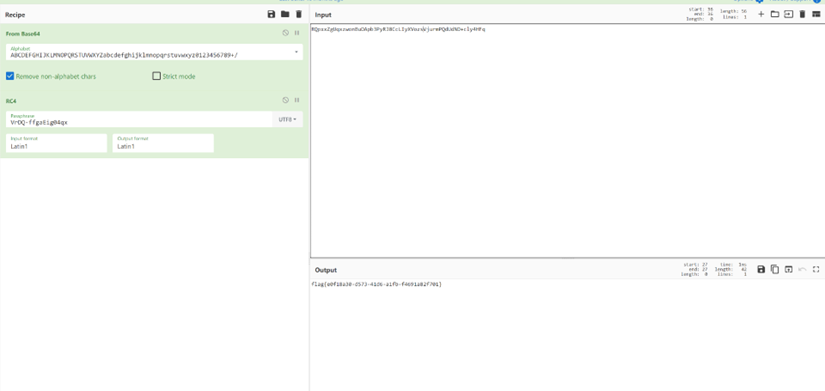Open the Base64 Alphabet dropdown
Image resolution: width=825 pixels, height=391 pixels.
point(296,52)
